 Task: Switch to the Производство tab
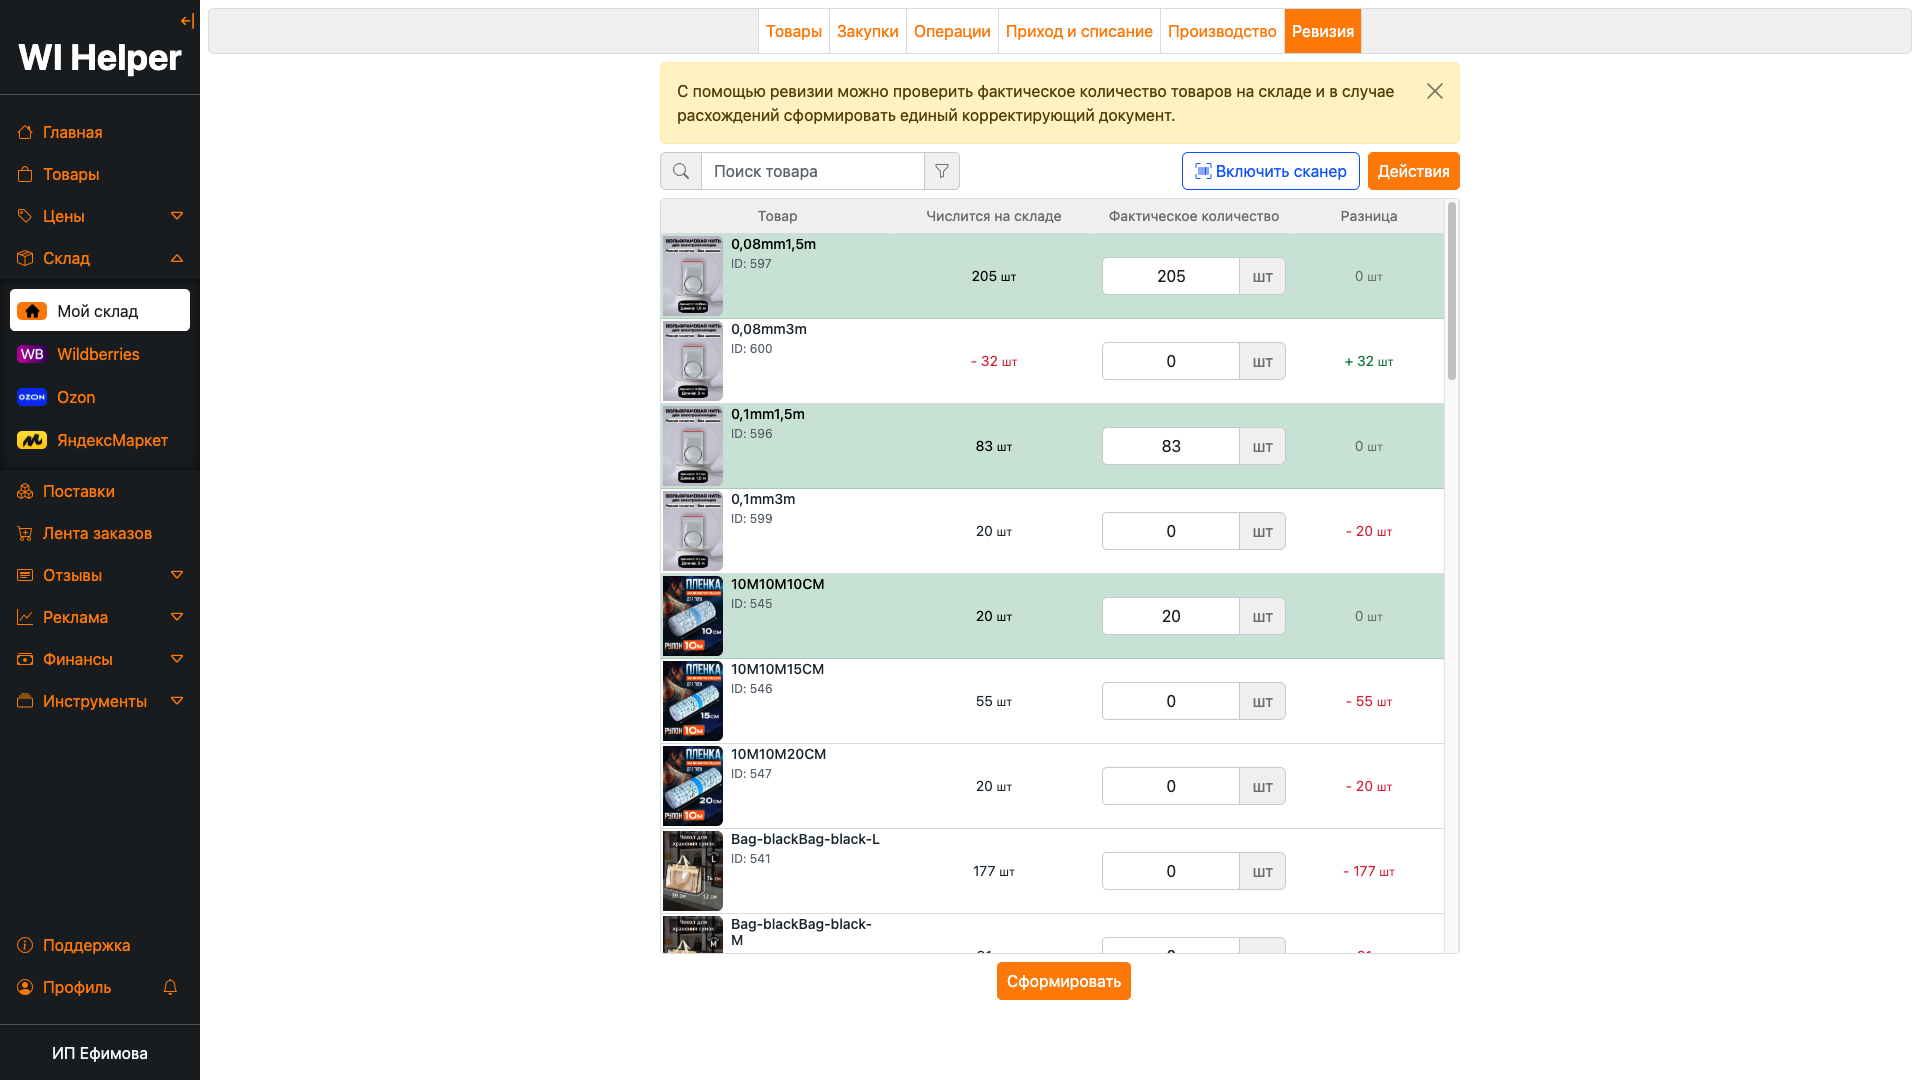1221,31
